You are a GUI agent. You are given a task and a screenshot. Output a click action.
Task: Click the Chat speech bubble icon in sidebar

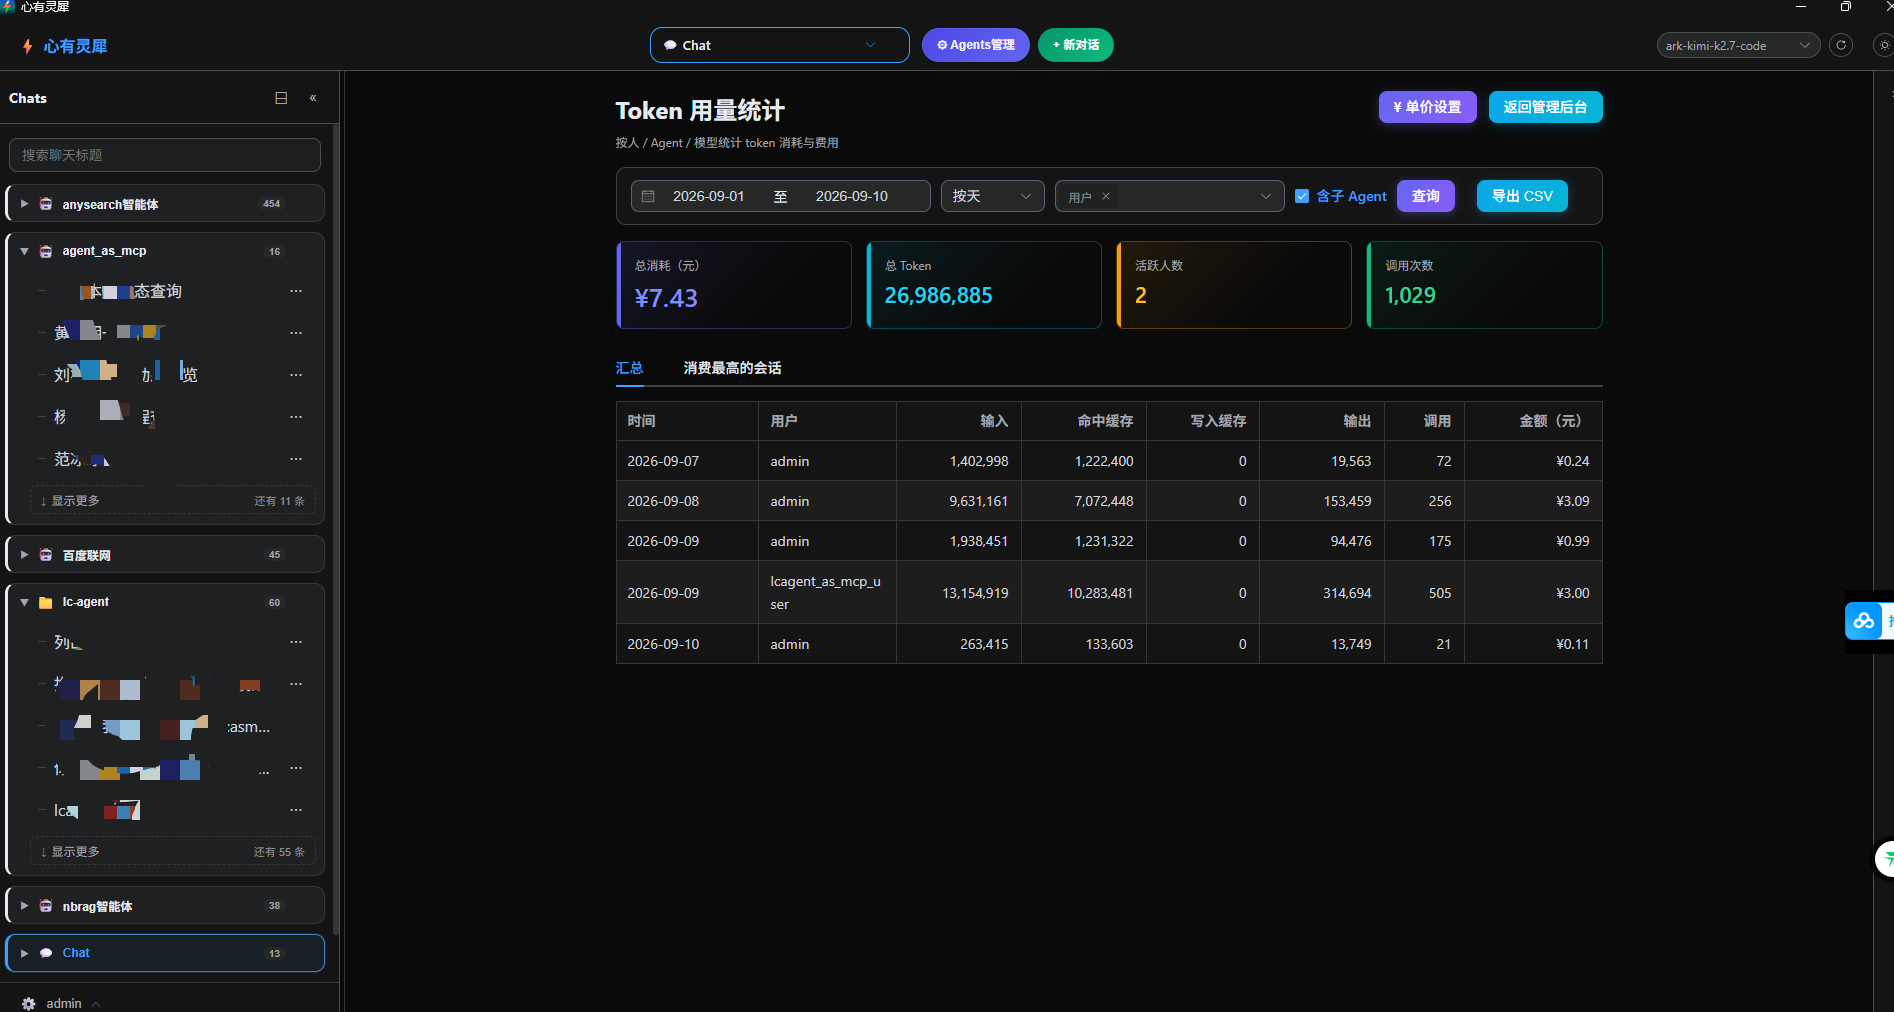46,953
